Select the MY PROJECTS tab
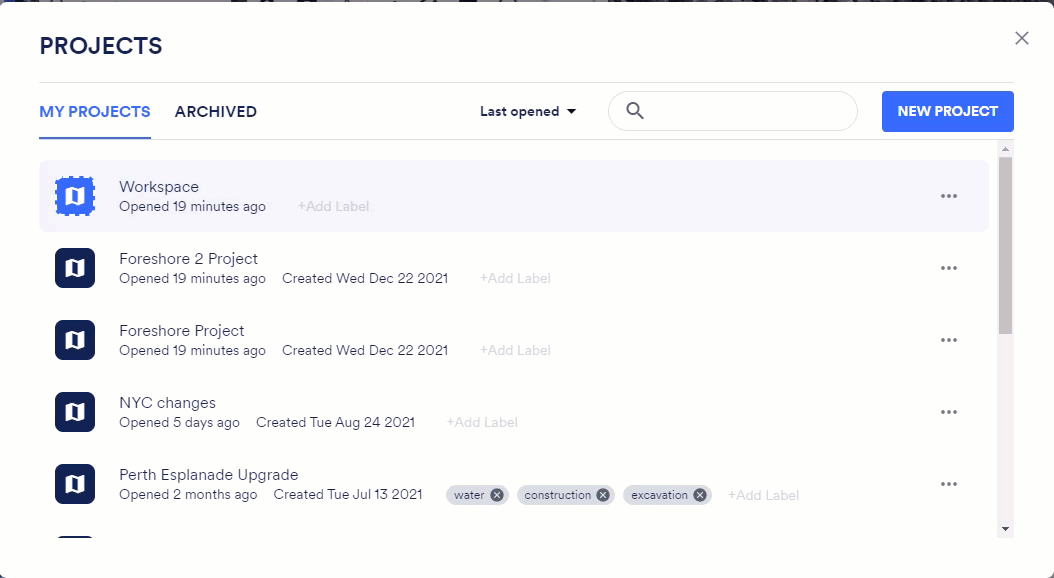The width and height of the screenshot is (1054, 578). pyautogui.click(x=94, y=111)
